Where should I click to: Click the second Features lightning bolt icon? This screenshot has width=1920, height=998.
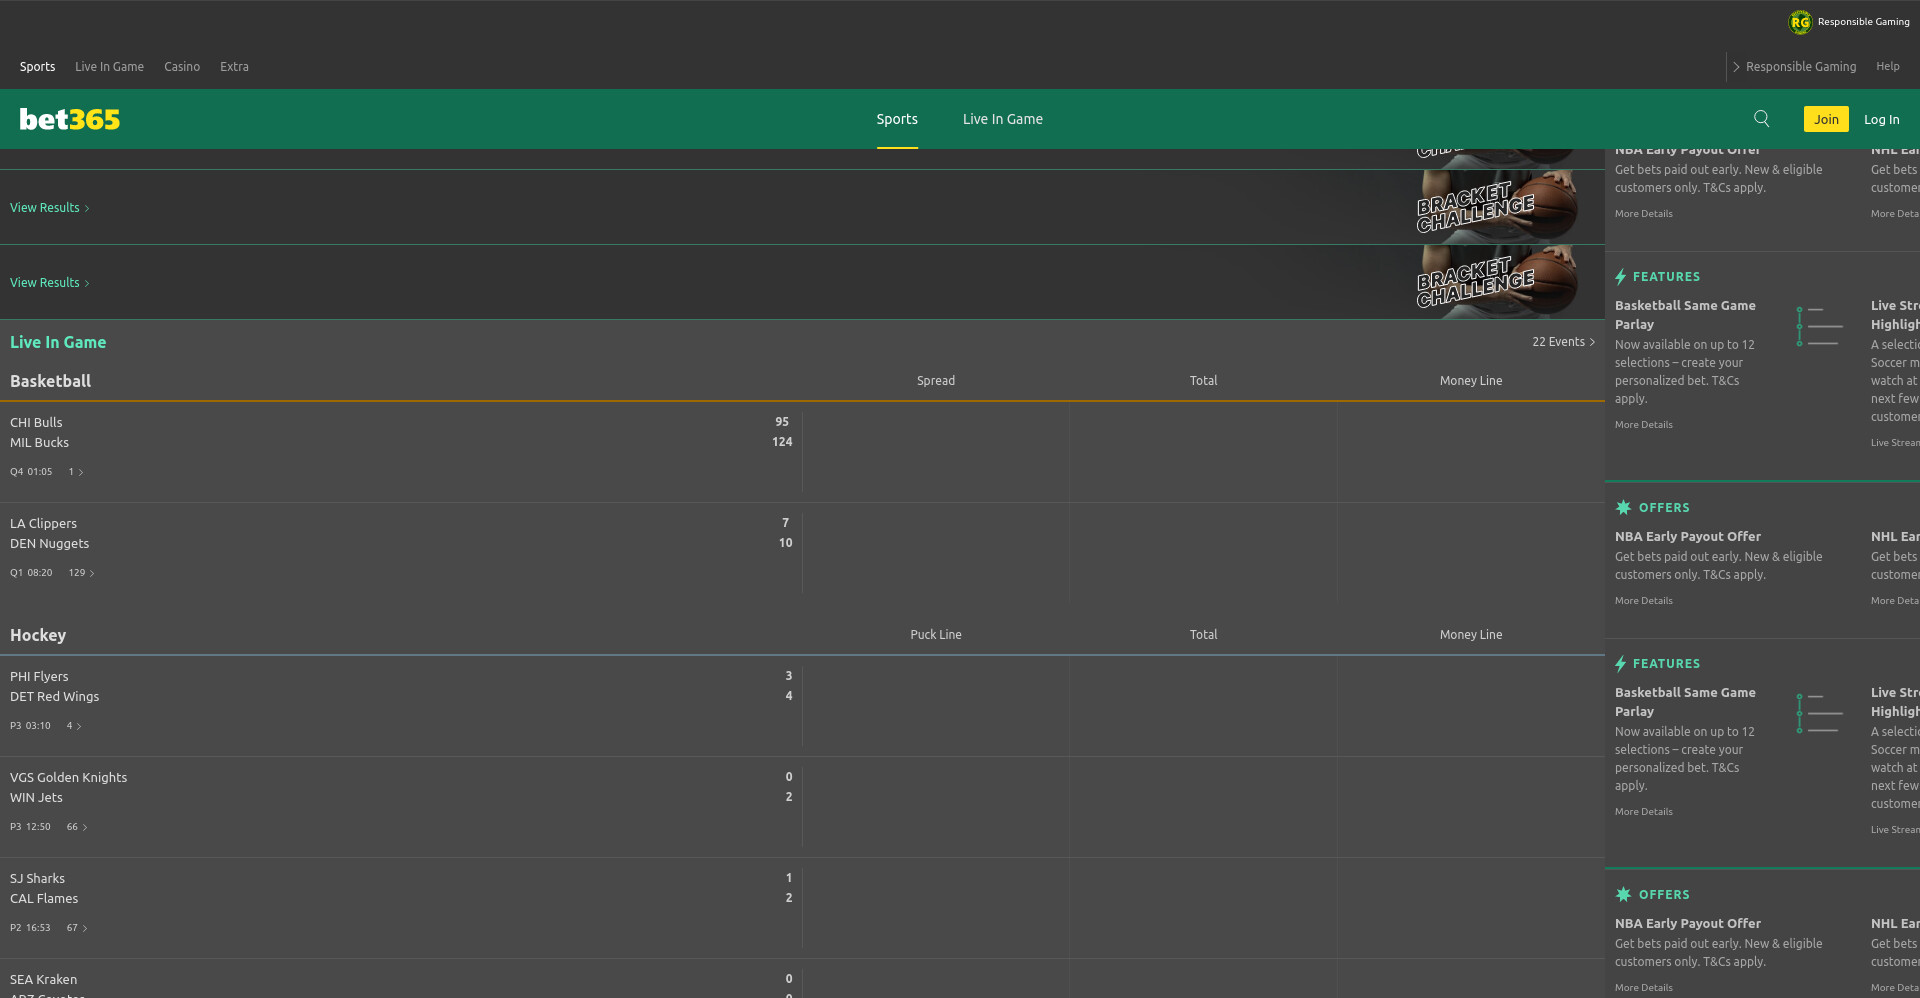click(x=1620, y=664)
